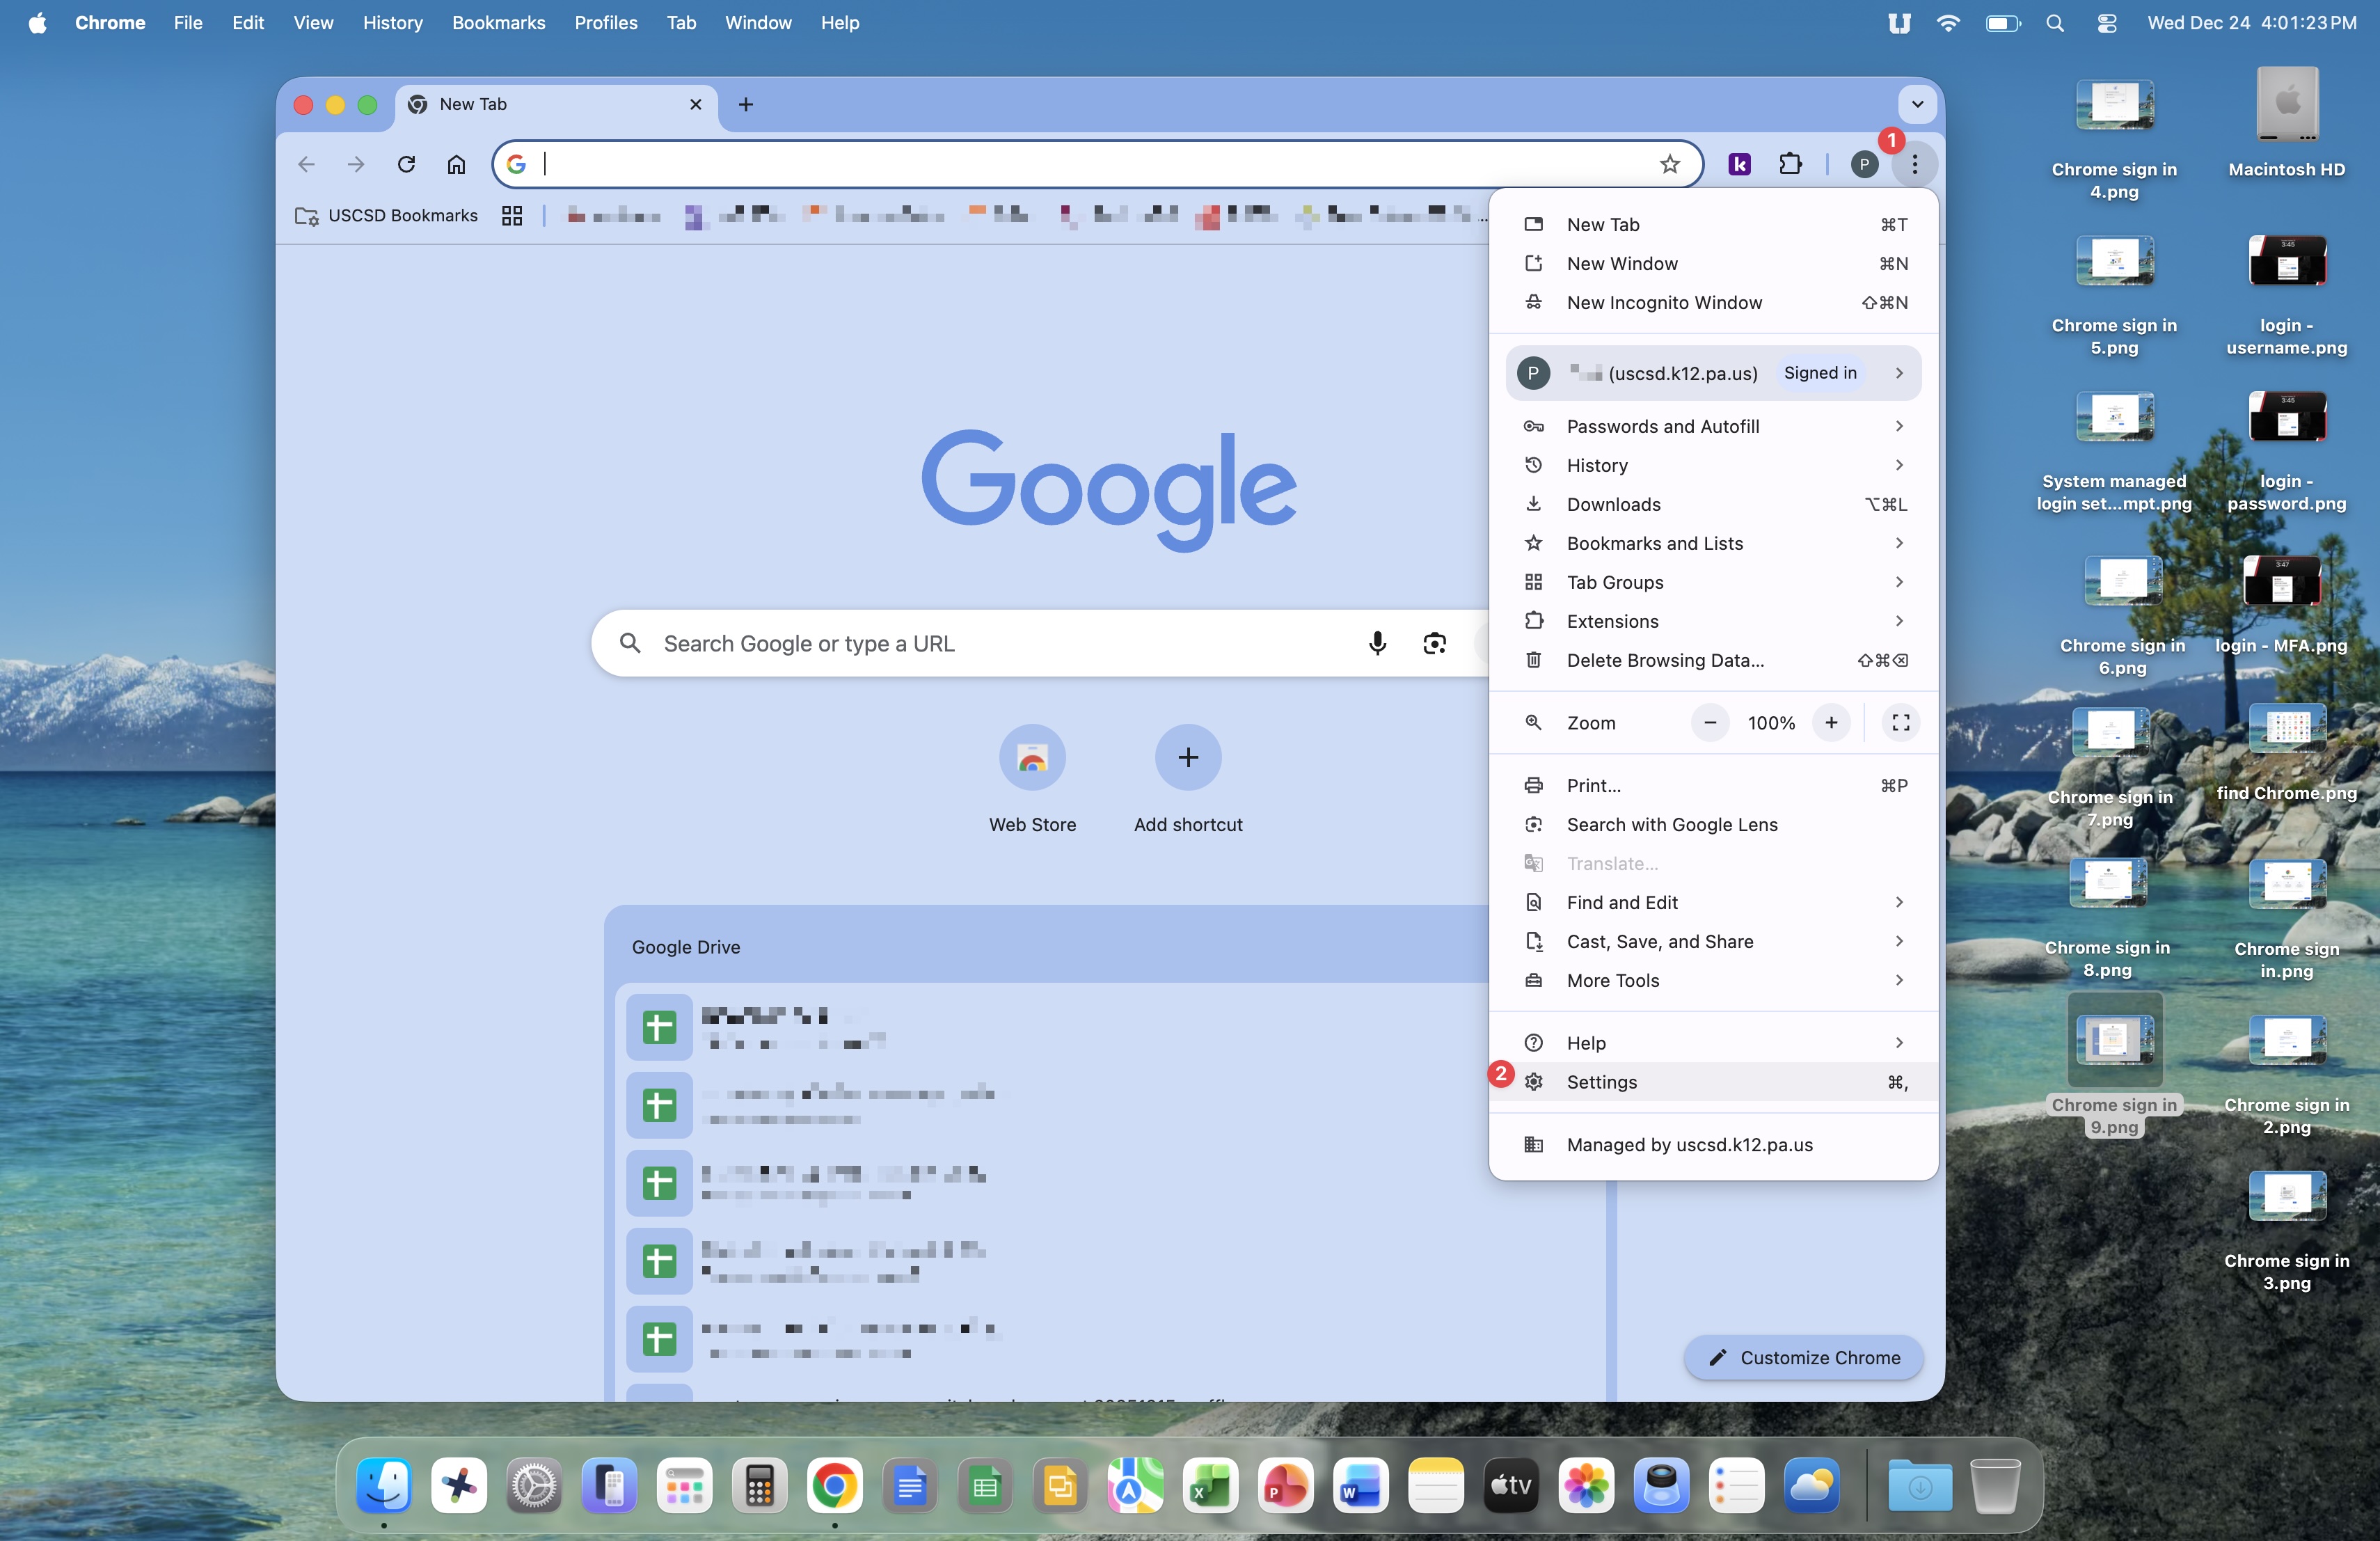This screenshot has width=2380, height=1541.
Task: Open the Web Store shortcut
Action: click(x=1032, y=758)
